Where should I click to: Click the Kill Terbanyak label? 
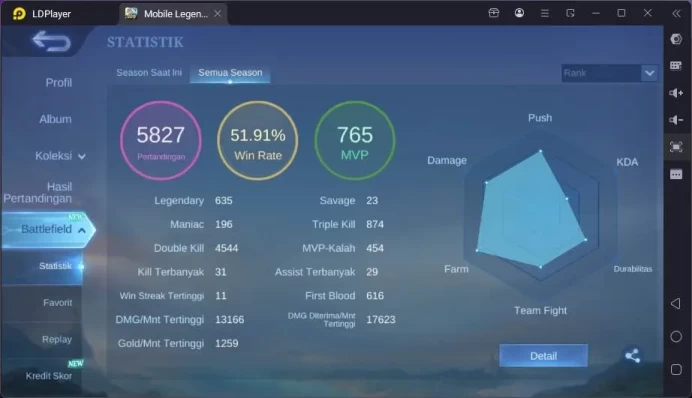click(170, 272)
